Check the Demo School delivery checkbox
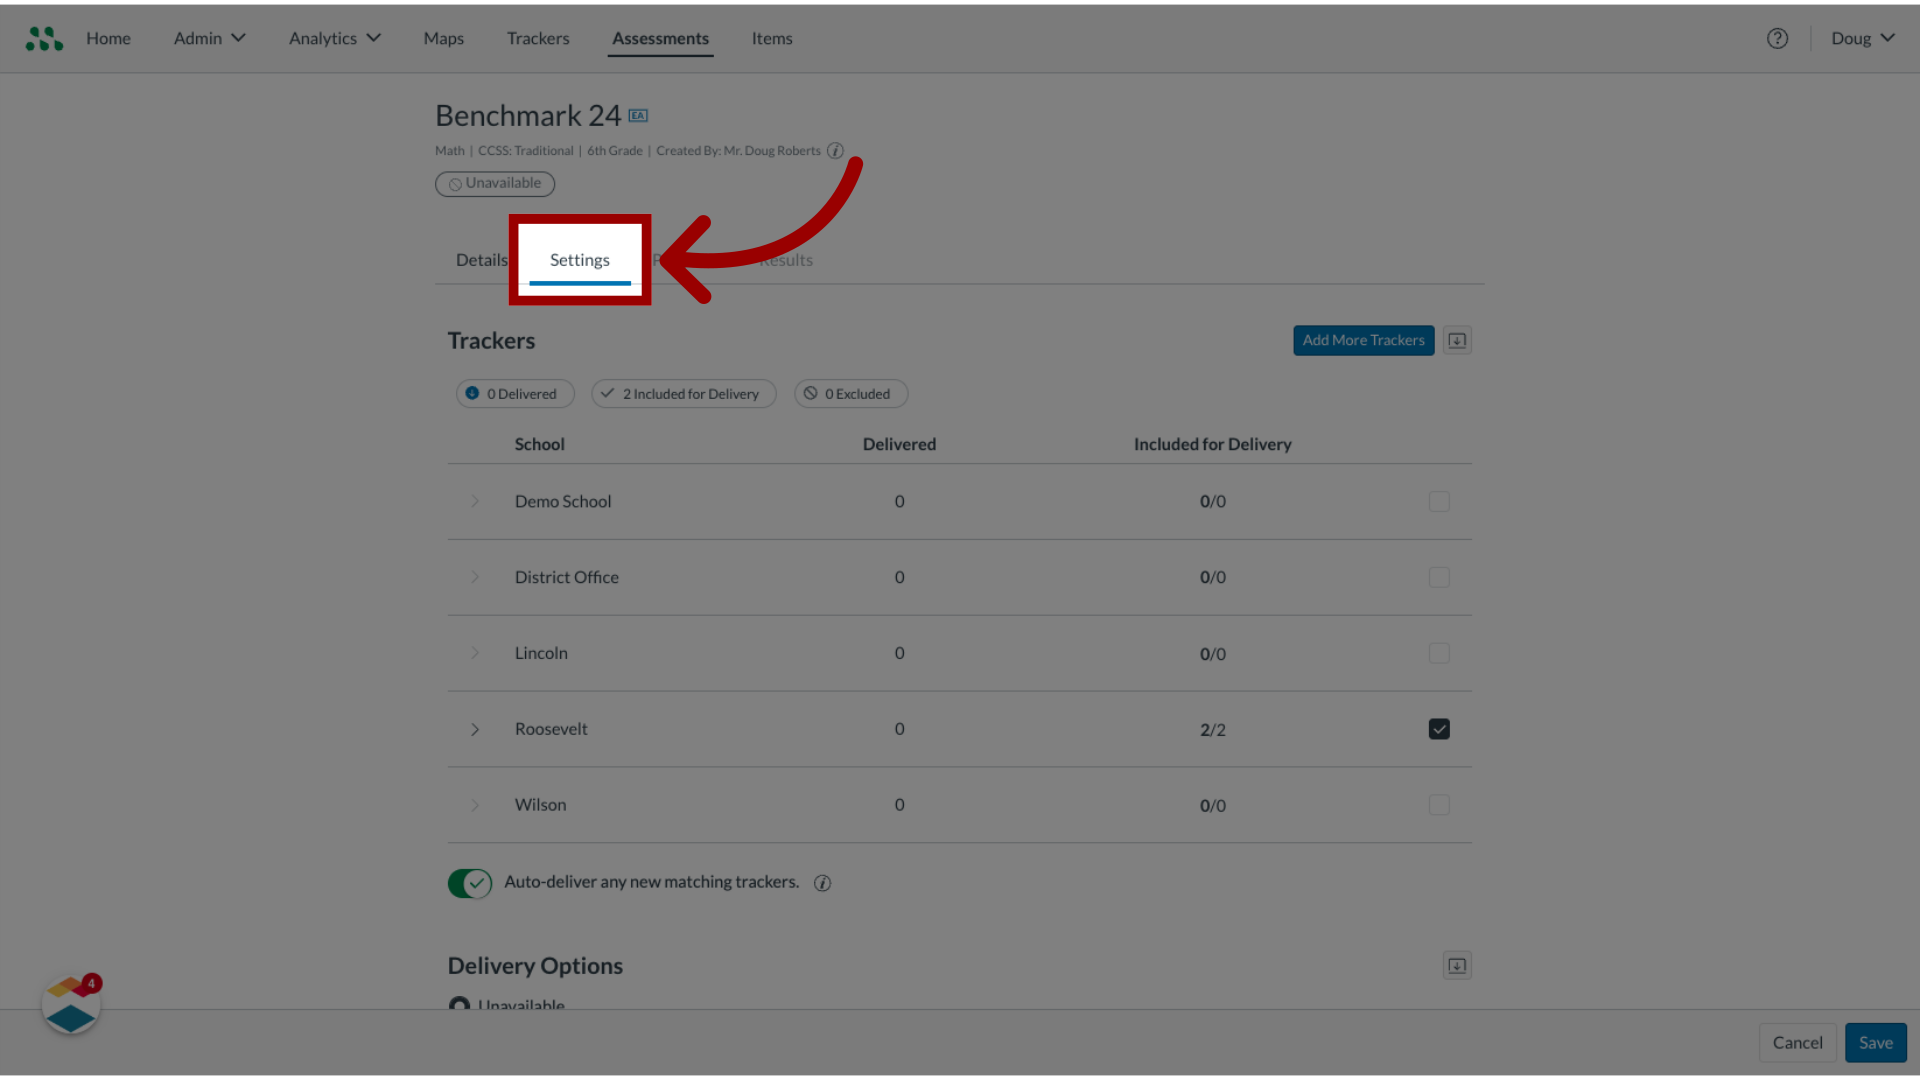 point(1439,502)
